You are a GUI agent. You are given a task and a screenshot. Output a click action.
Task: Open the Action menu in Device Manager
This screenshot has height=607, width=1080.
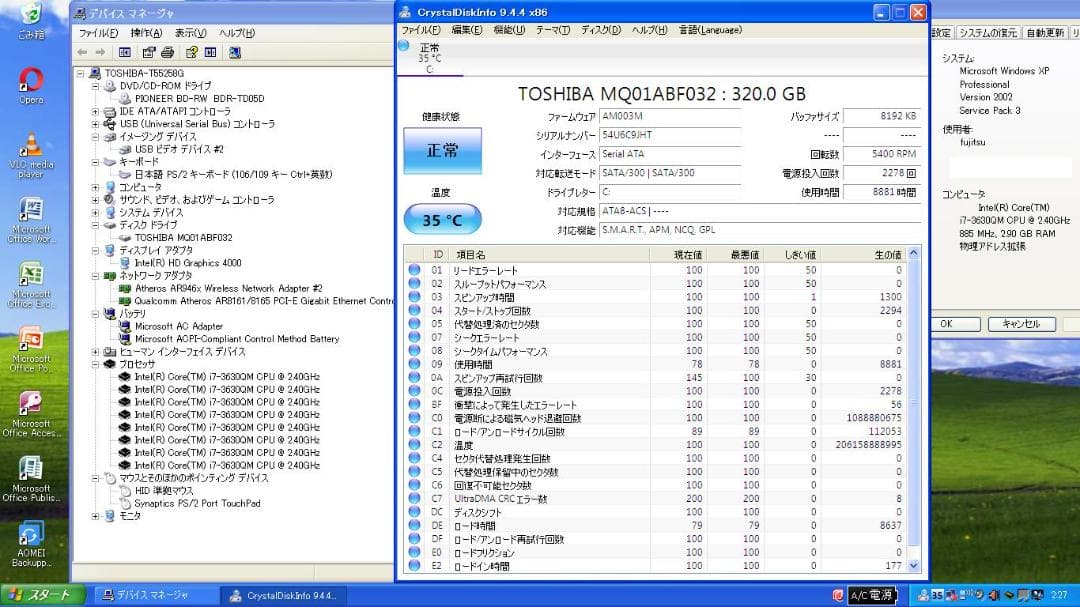click(x=146, y=33)
